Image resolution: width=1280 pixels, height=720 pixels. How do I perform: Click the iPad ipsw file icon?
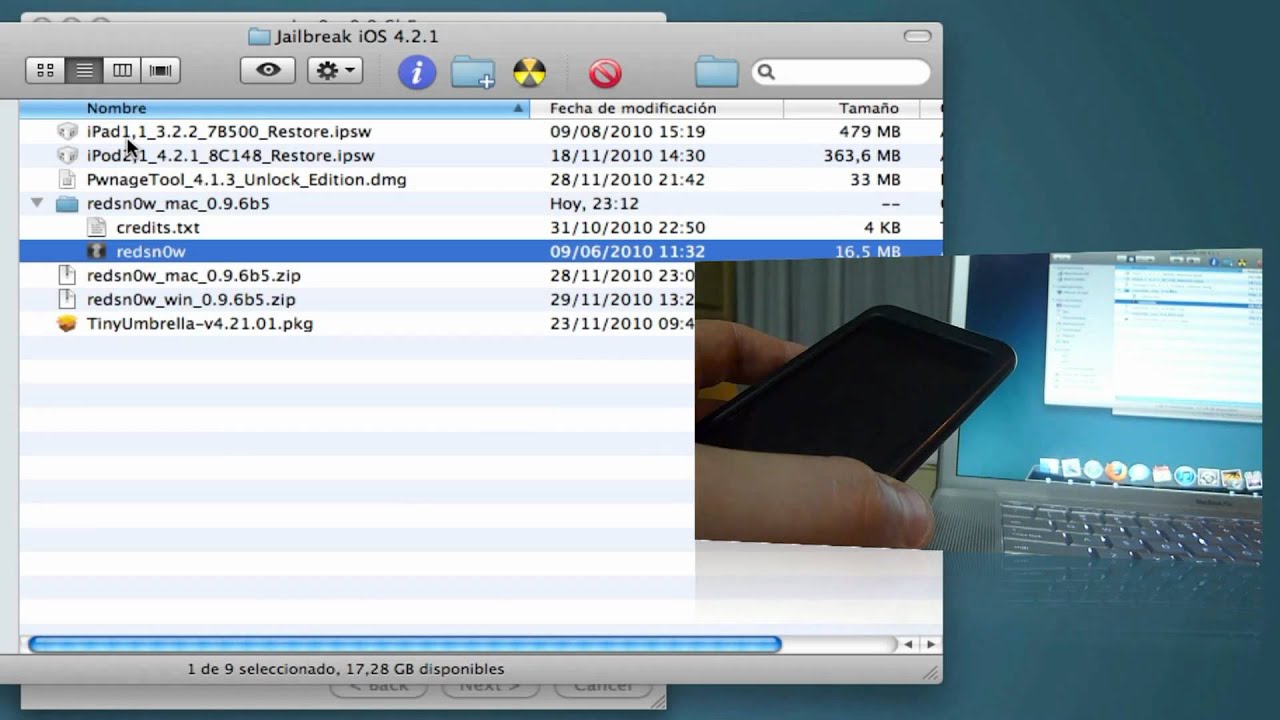point(67,131)
